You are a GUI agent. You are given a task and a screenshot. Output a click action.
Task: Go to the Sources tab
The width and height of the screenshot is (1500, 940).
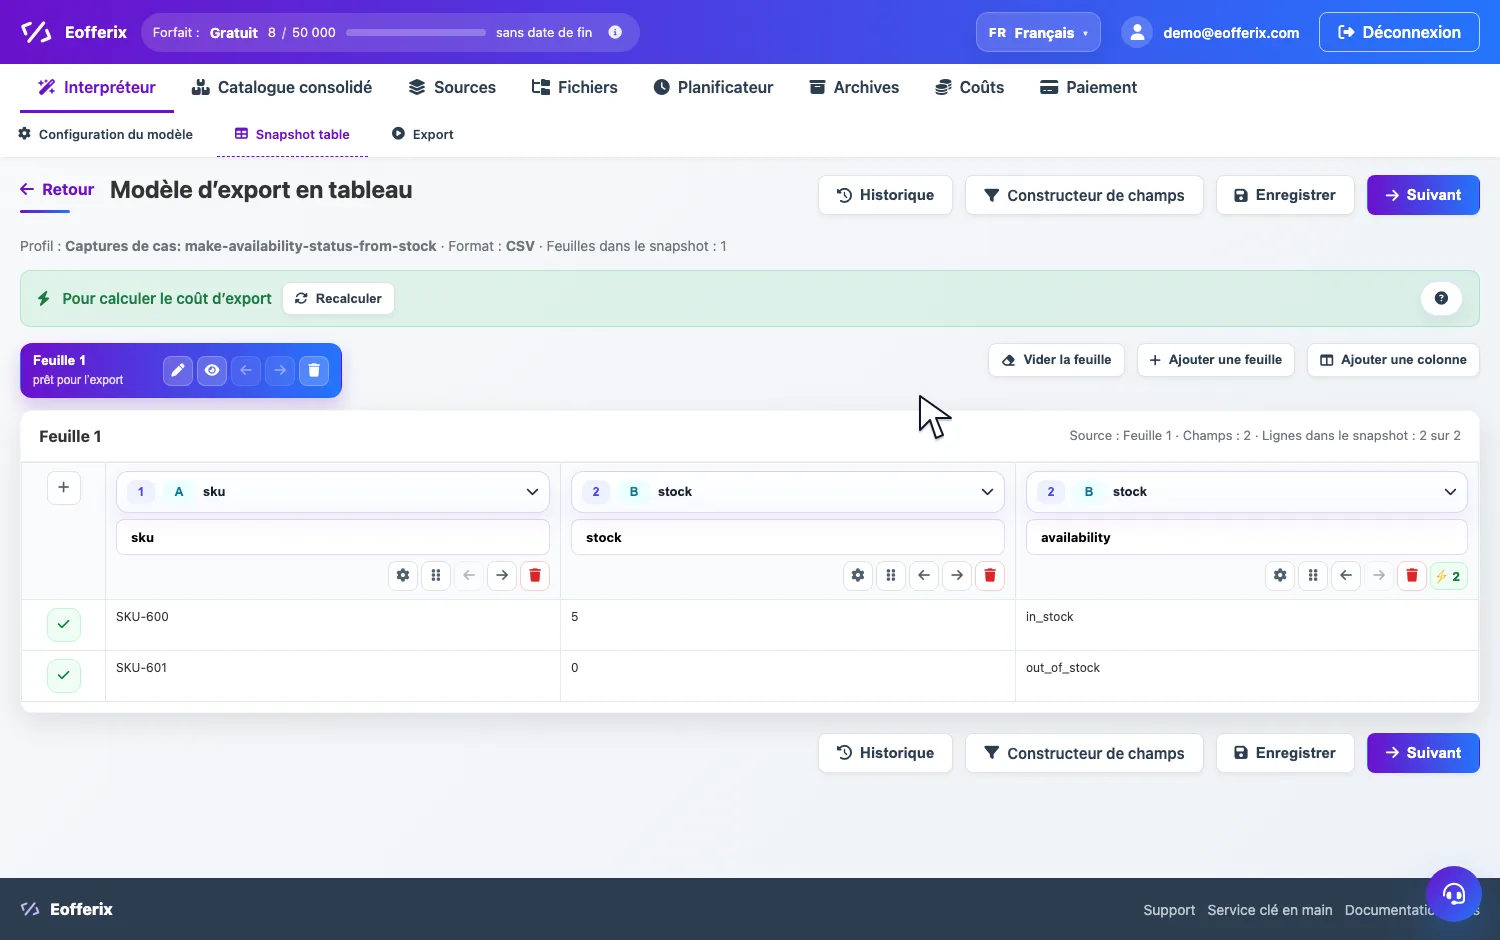[452, 87]
